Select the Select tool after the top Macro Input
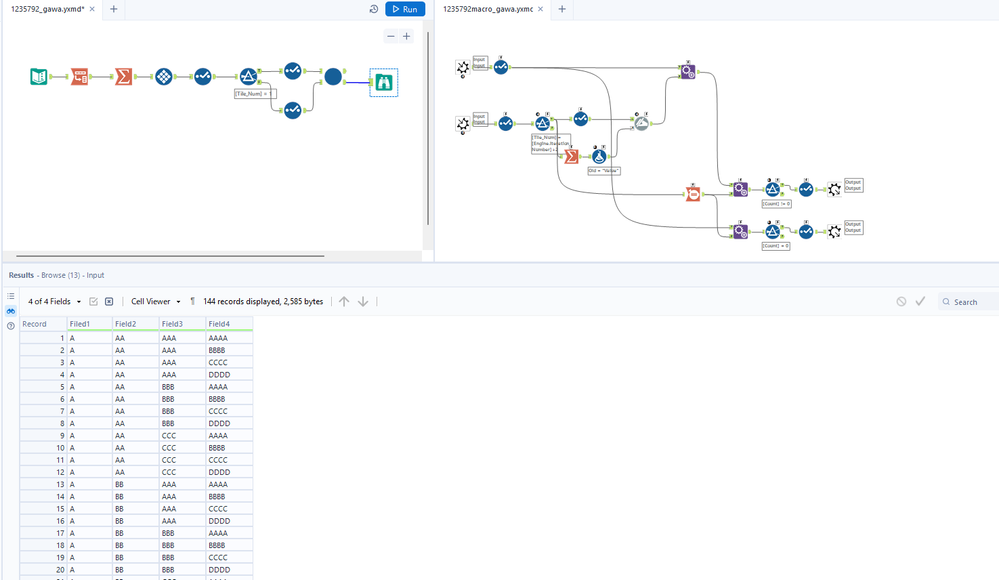Screen dimensions: 999x580 point(501,66)
